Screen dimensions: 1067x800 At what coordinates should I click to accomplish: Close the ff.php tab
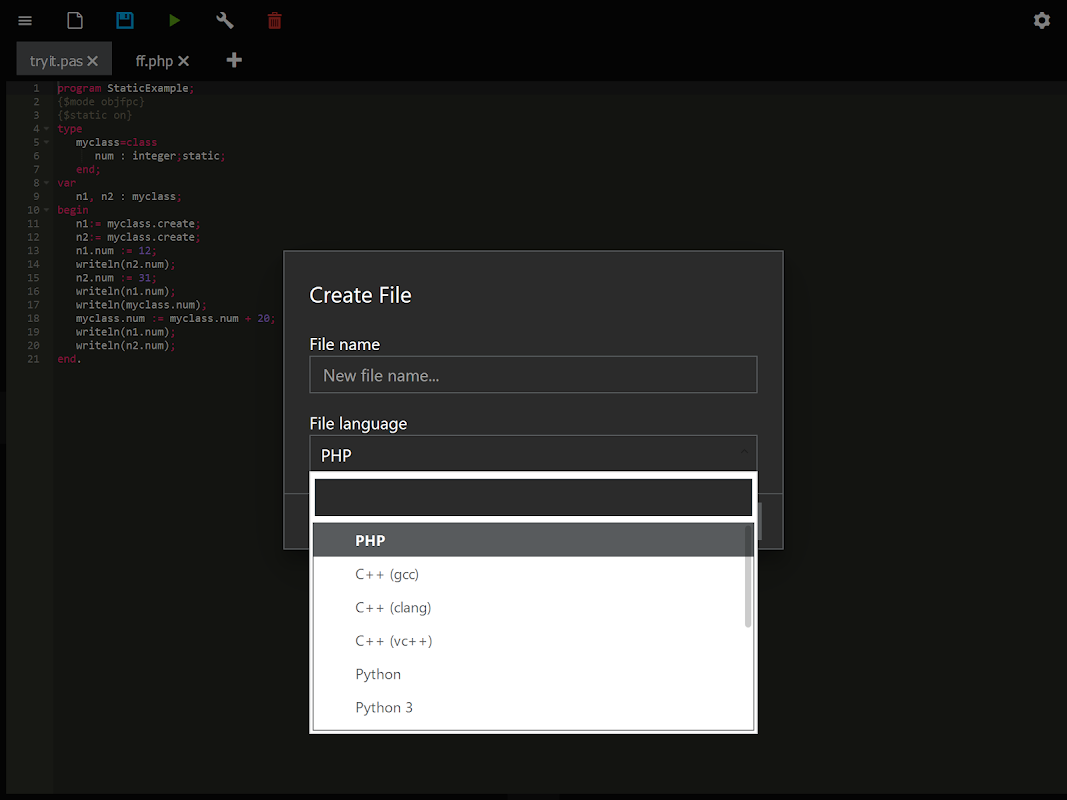(x=183, y=61)
